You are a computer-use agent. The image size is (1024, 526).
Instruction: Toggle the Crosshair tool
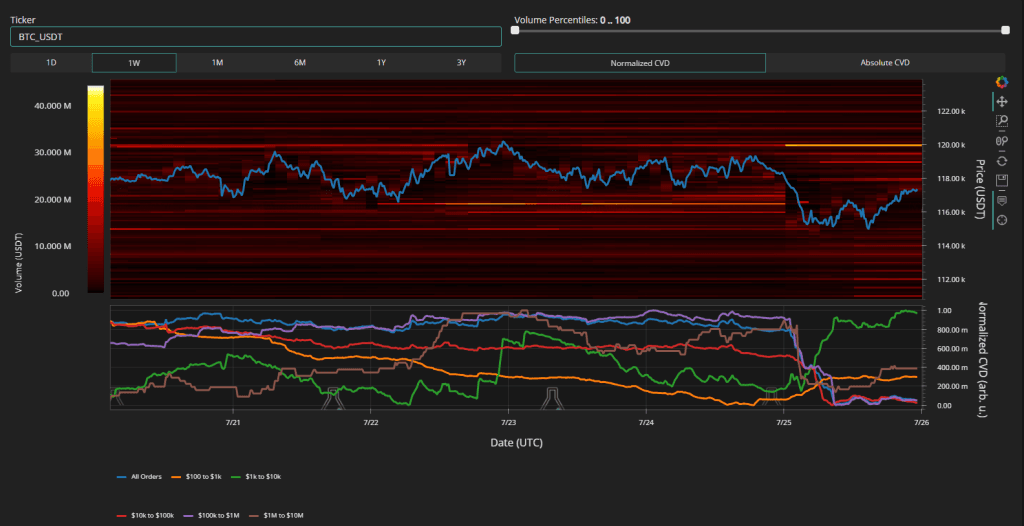tap(1001, 220)
